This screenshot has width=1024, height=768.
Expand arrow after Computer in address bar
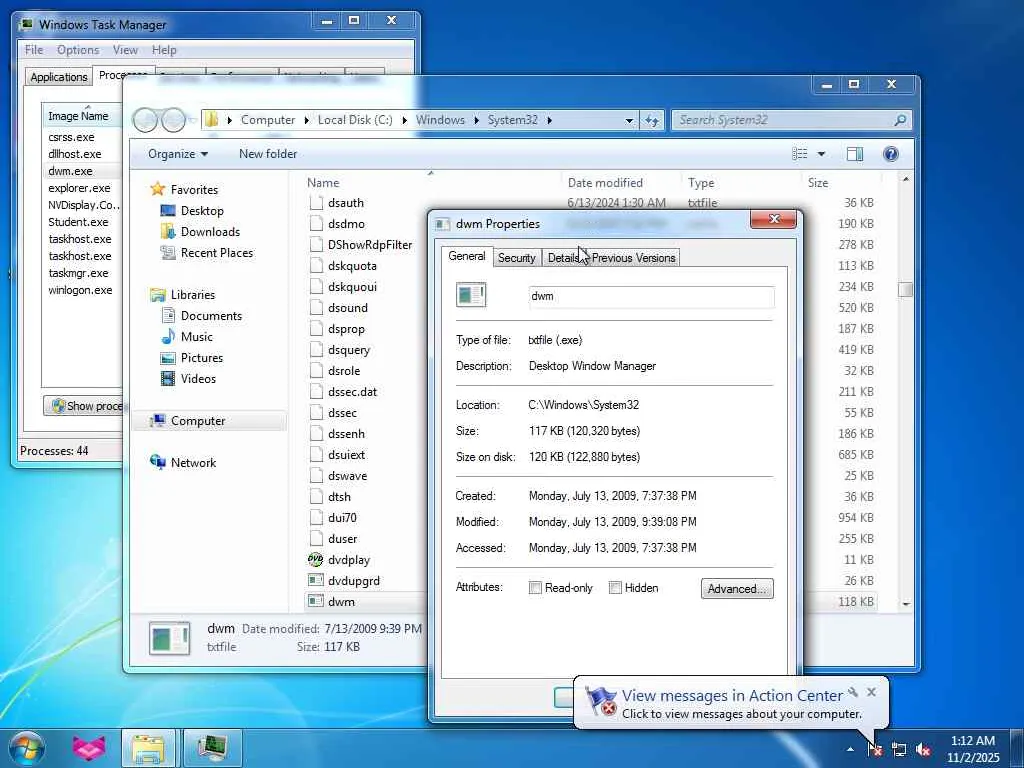click(x=307, y=120)
